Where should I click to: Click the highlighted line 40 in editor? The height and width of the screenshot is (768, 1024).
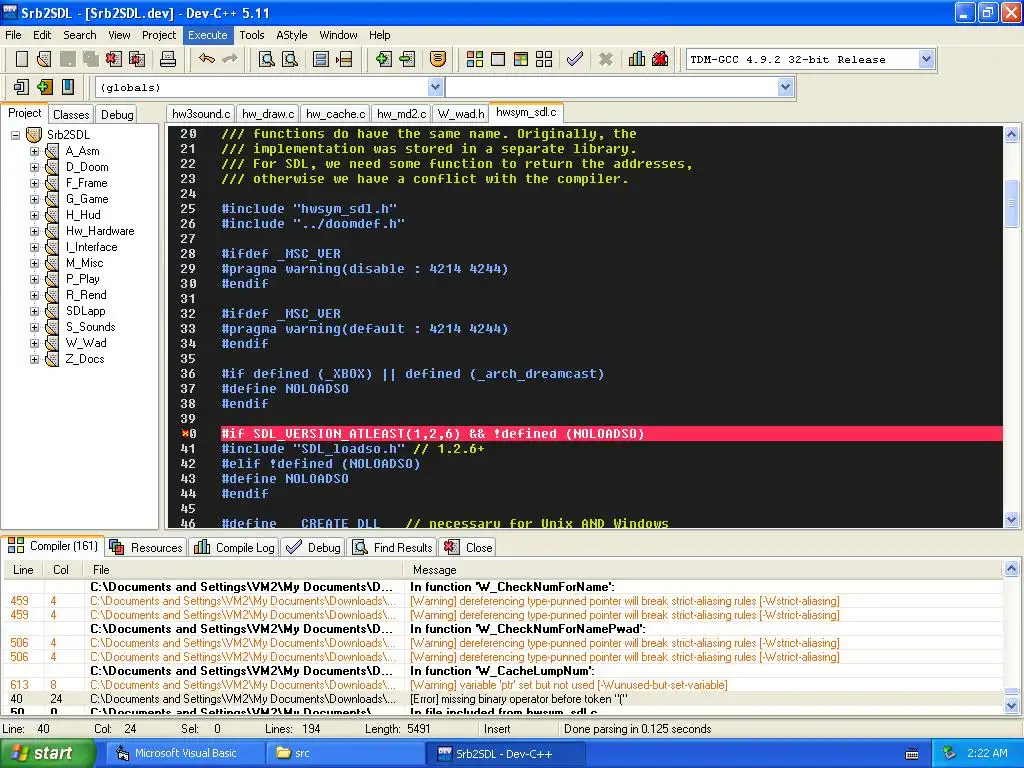(585, 434)
